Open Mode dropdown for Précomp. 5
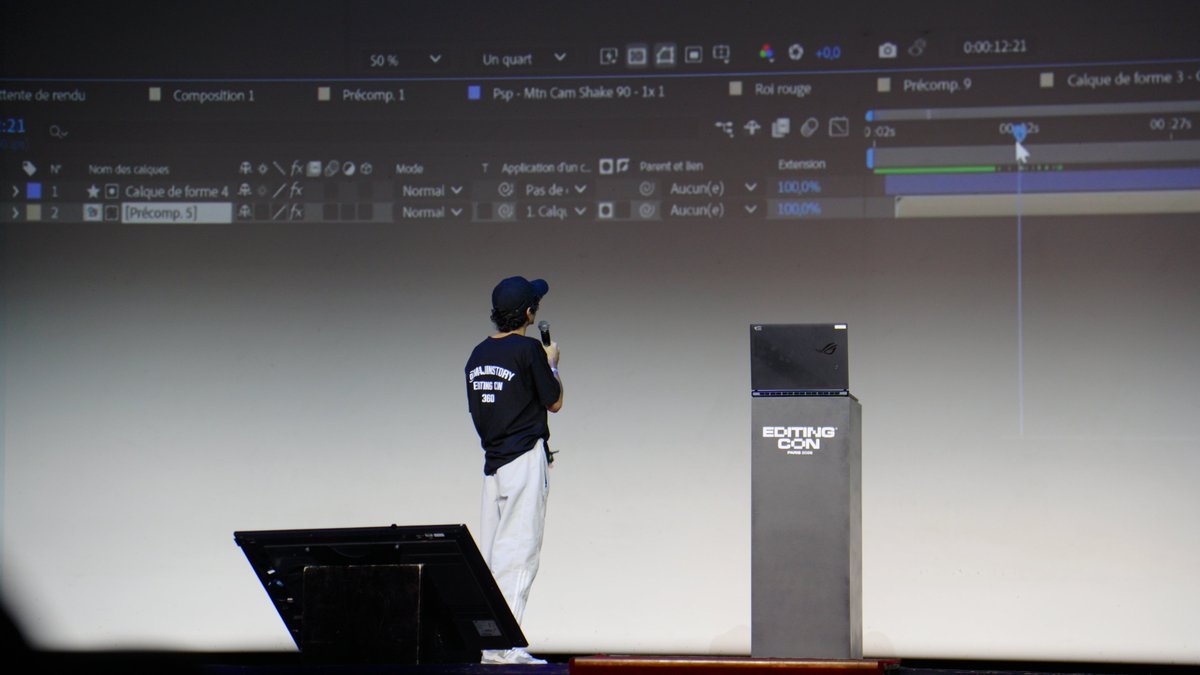Image resolution: width=1200 pixels, height=675 pixels. [x=432, y=212]
